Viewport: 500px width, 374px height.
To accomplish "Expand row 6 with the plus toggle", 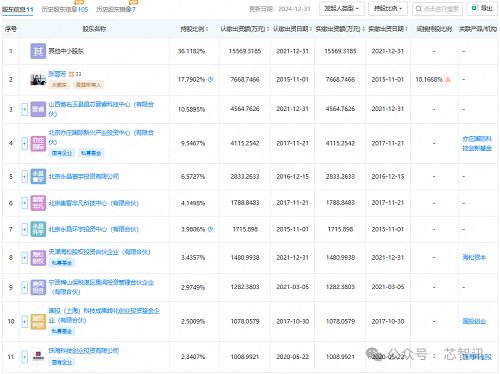I will pyautogui.click(x=24, y=203).
